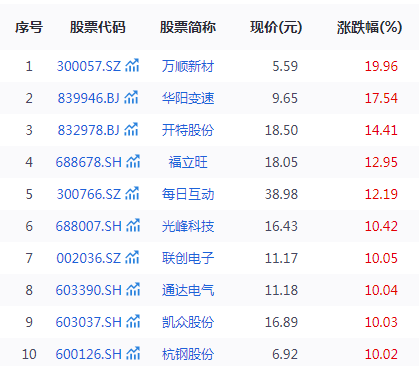Open the 联创电子 stock page

pos(188,258)
